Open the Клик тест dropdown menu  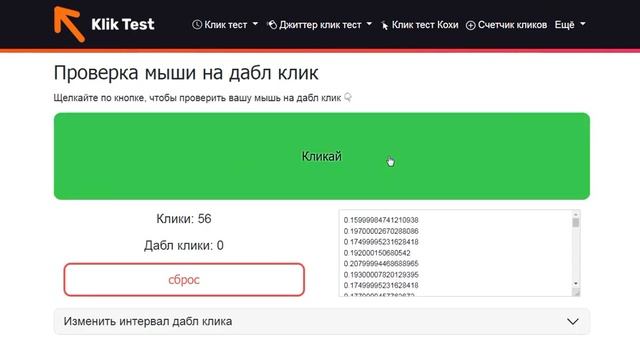[225, 25]
